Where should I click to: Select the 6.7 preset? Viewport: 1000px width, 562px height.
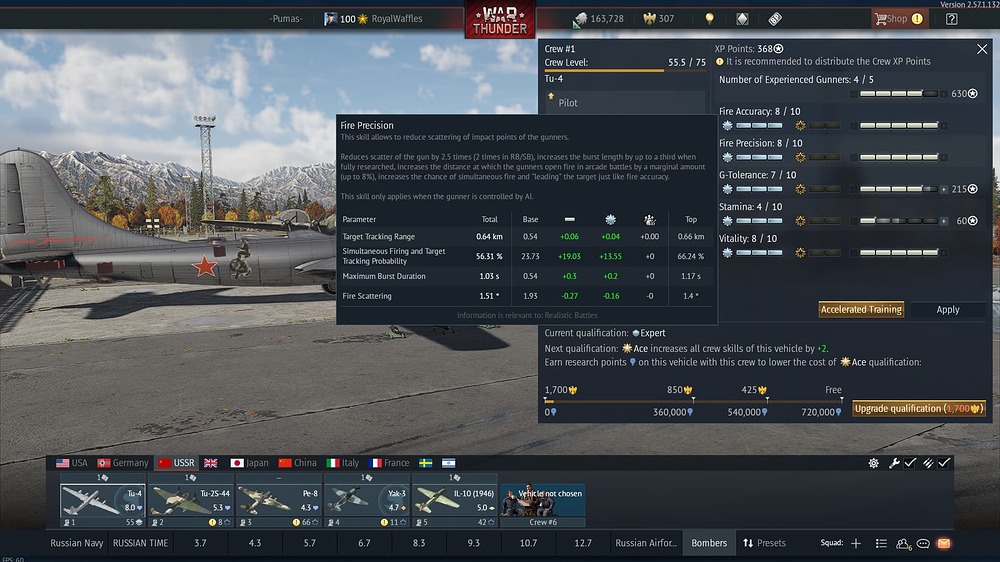pos(364,543)
